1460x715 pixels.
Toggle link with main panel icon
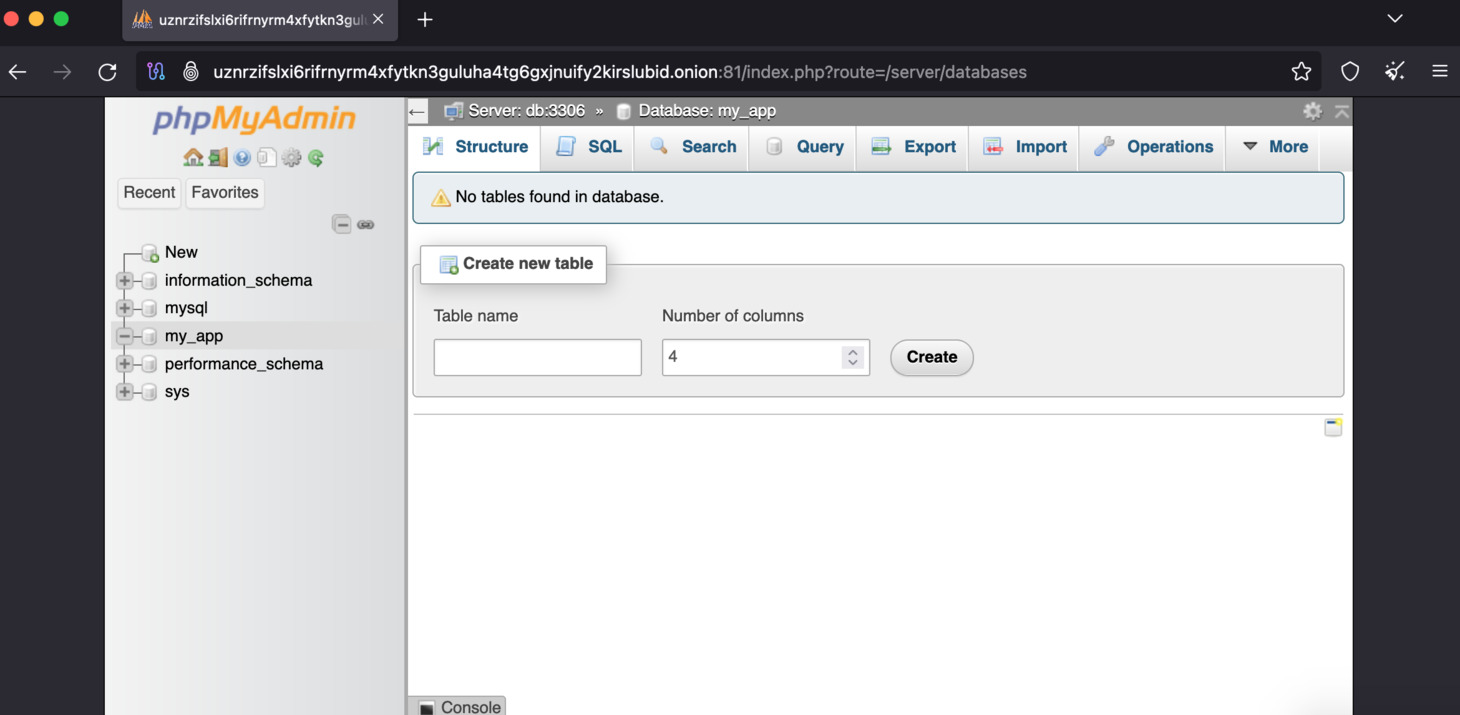(x=366, y=224)
